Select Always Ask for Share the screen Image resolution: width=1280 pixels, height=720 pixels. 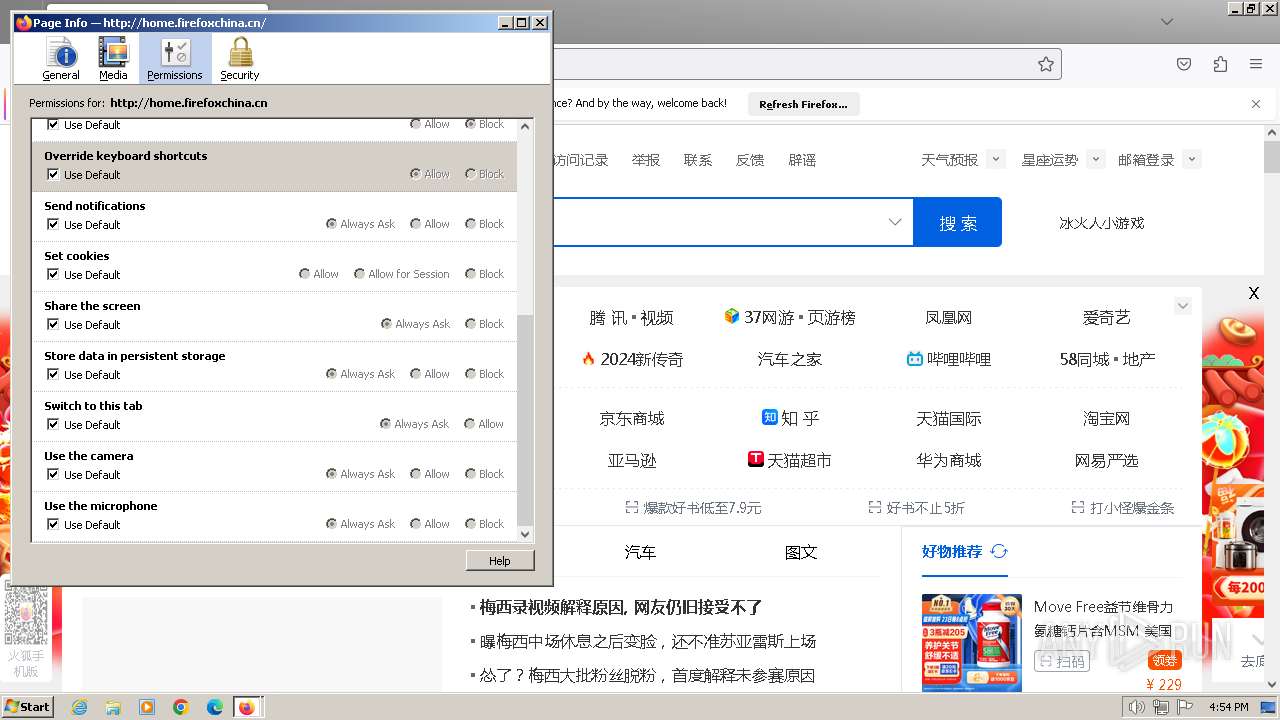pyautogui.click(x=386, y=324)
